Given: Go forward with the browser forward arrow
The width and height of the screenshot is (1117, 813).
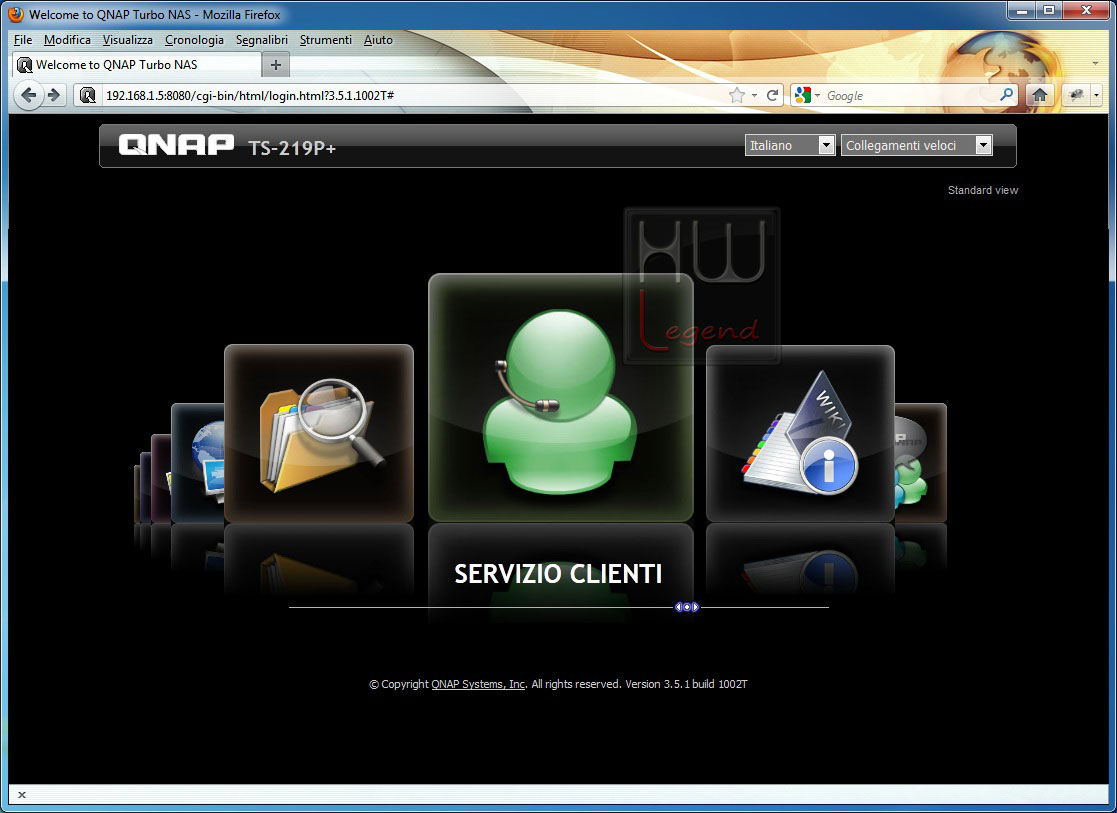Looking at the screenshot, I should (54, 95).
